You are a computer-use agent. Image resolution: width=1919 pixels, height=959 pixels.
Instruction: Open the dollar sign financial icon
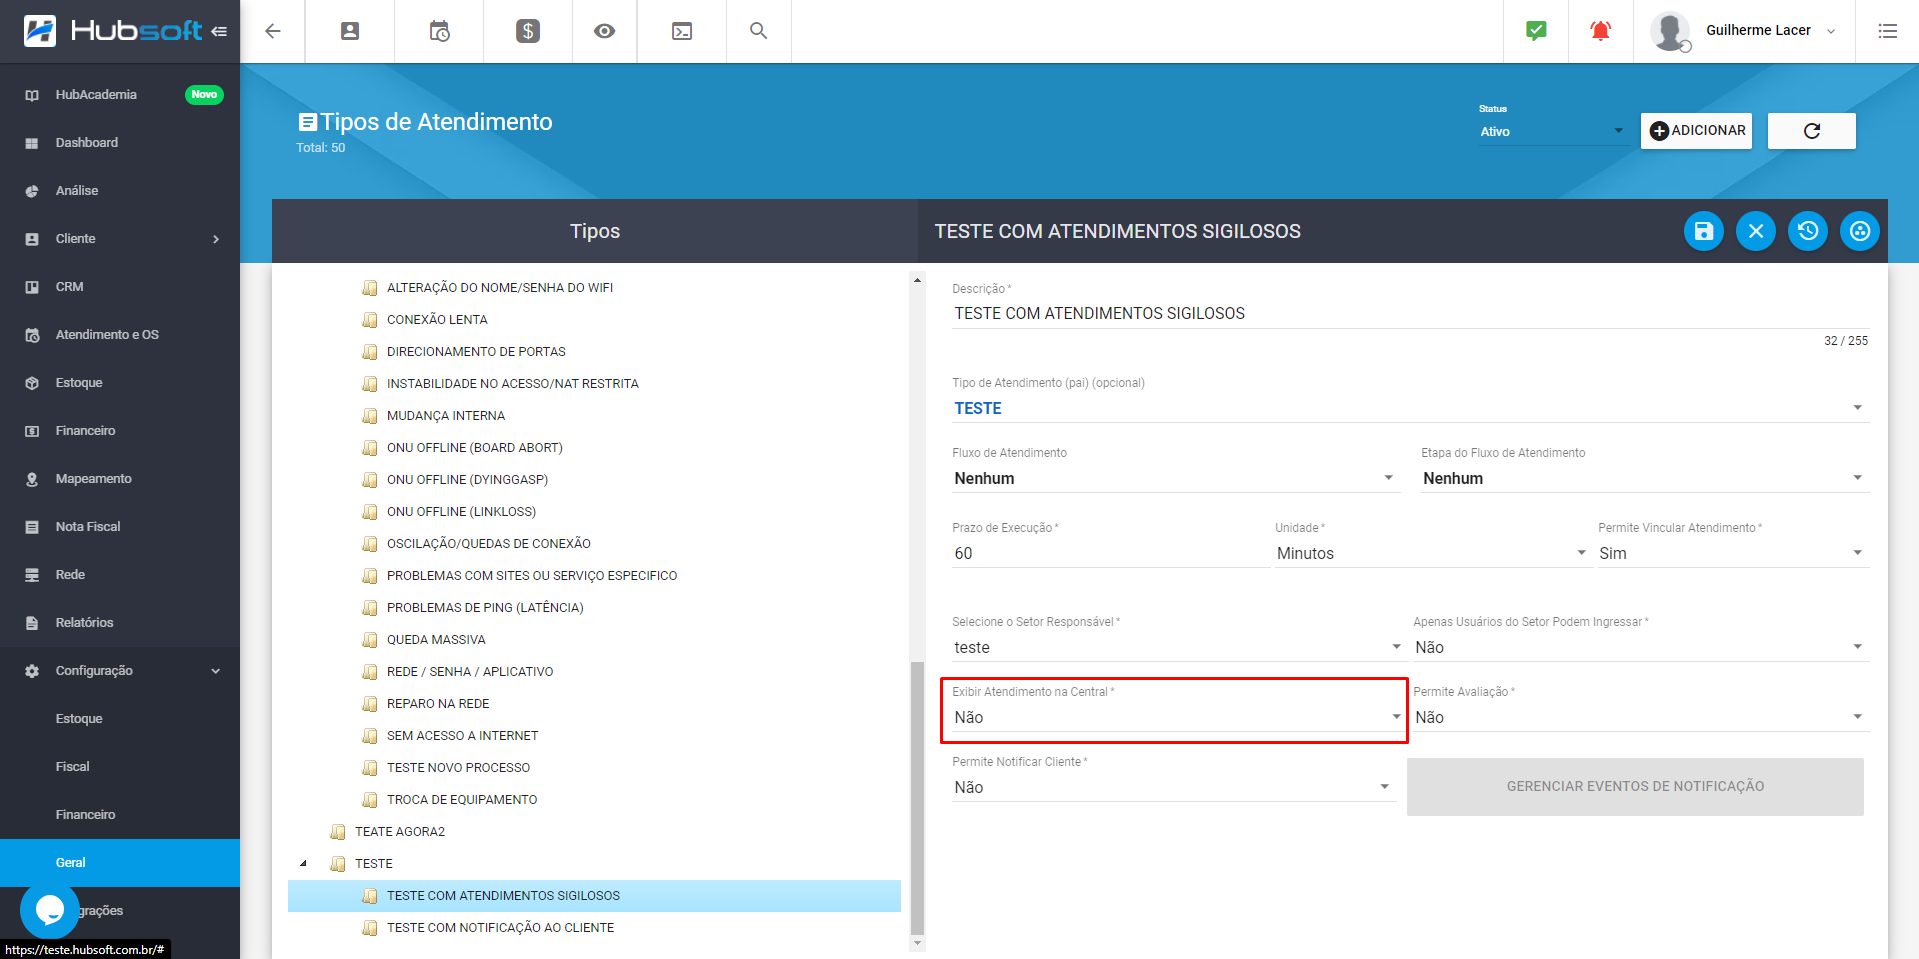coord(528,31)
